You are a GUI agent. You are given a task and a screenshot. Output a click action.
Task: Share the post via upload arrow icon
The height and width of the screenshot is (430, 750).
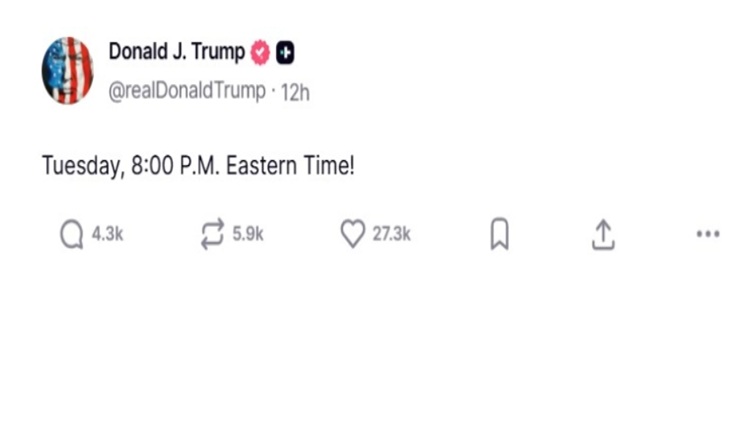pyautogui.click(x=602, y=235)
